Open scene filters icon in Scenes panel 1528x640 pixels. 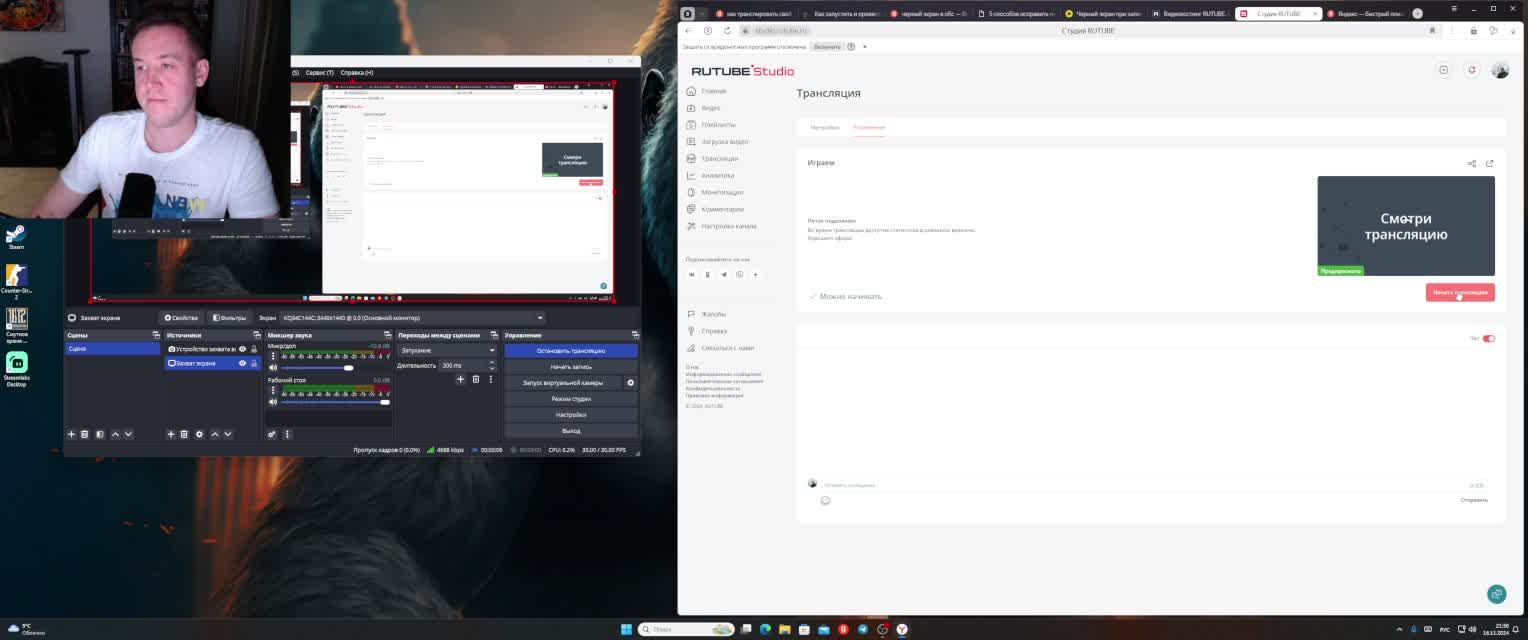(x=99, y=434)
